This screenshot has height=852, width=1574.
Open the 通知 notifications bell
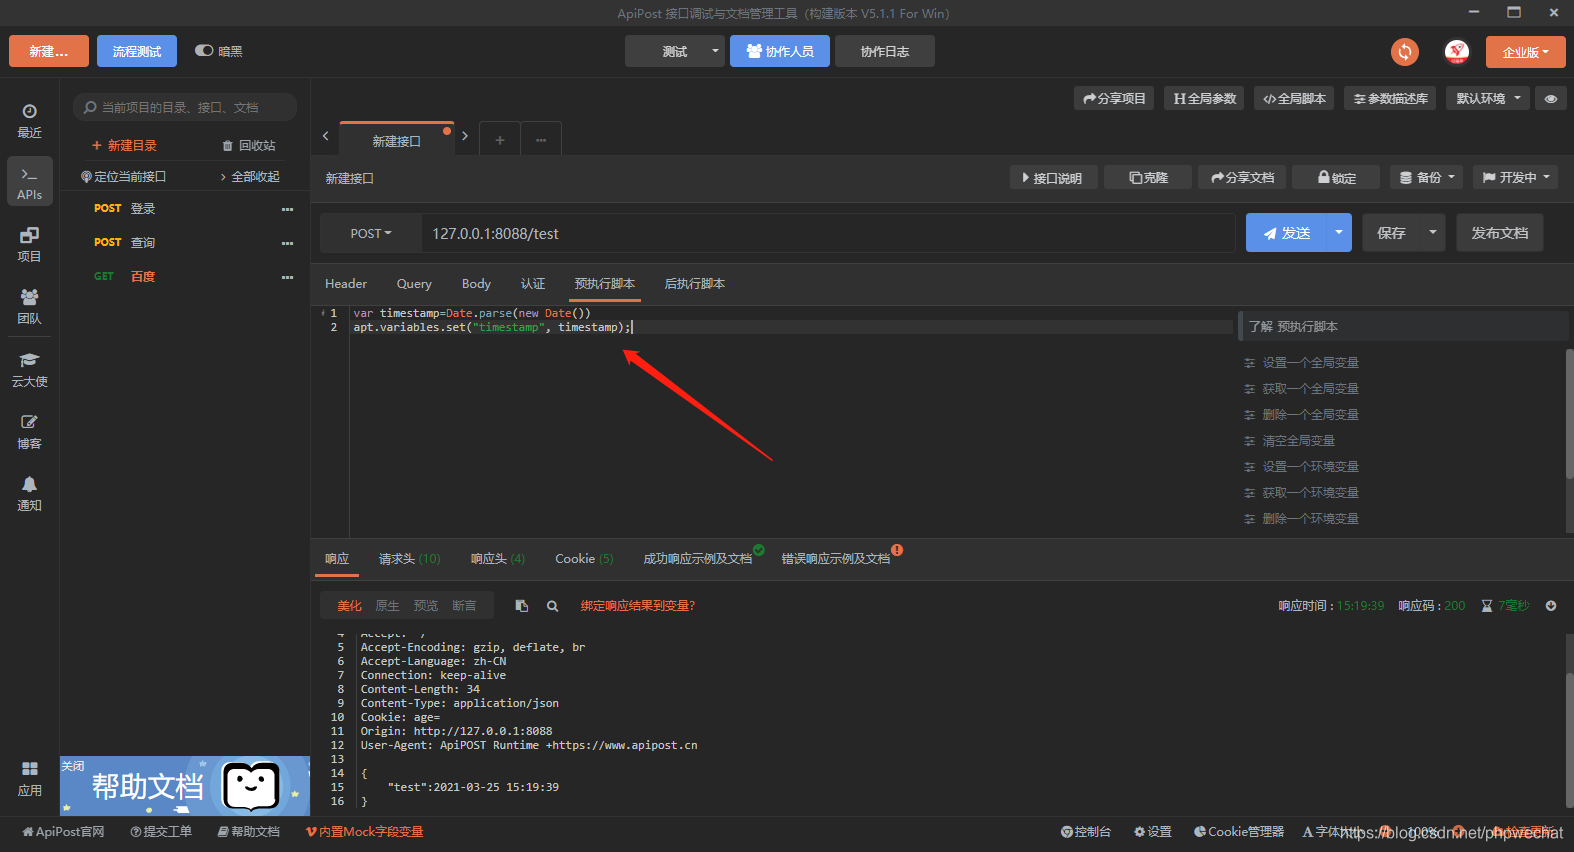coord(29,493)
